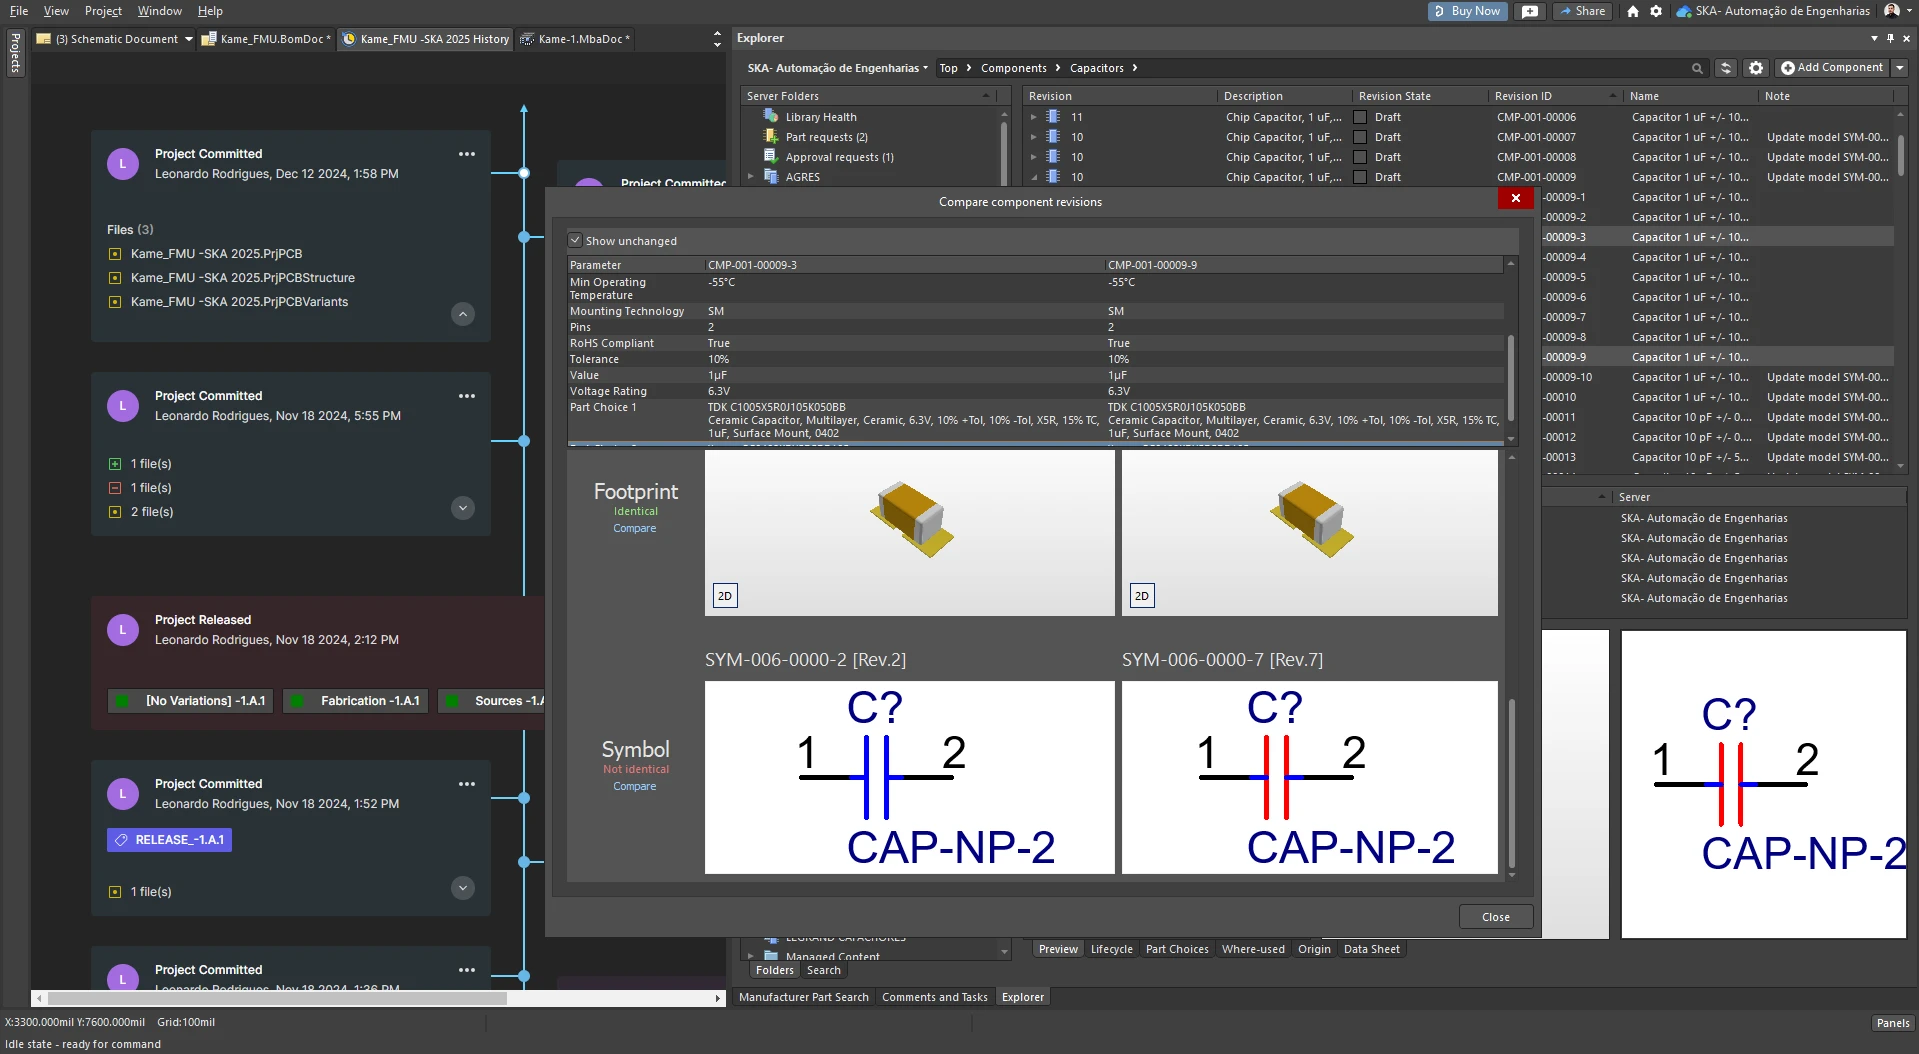Click Draft state box for CMP-001-00008
The height and width of the screenshot is (1054, 1919).
[1360, 157]
